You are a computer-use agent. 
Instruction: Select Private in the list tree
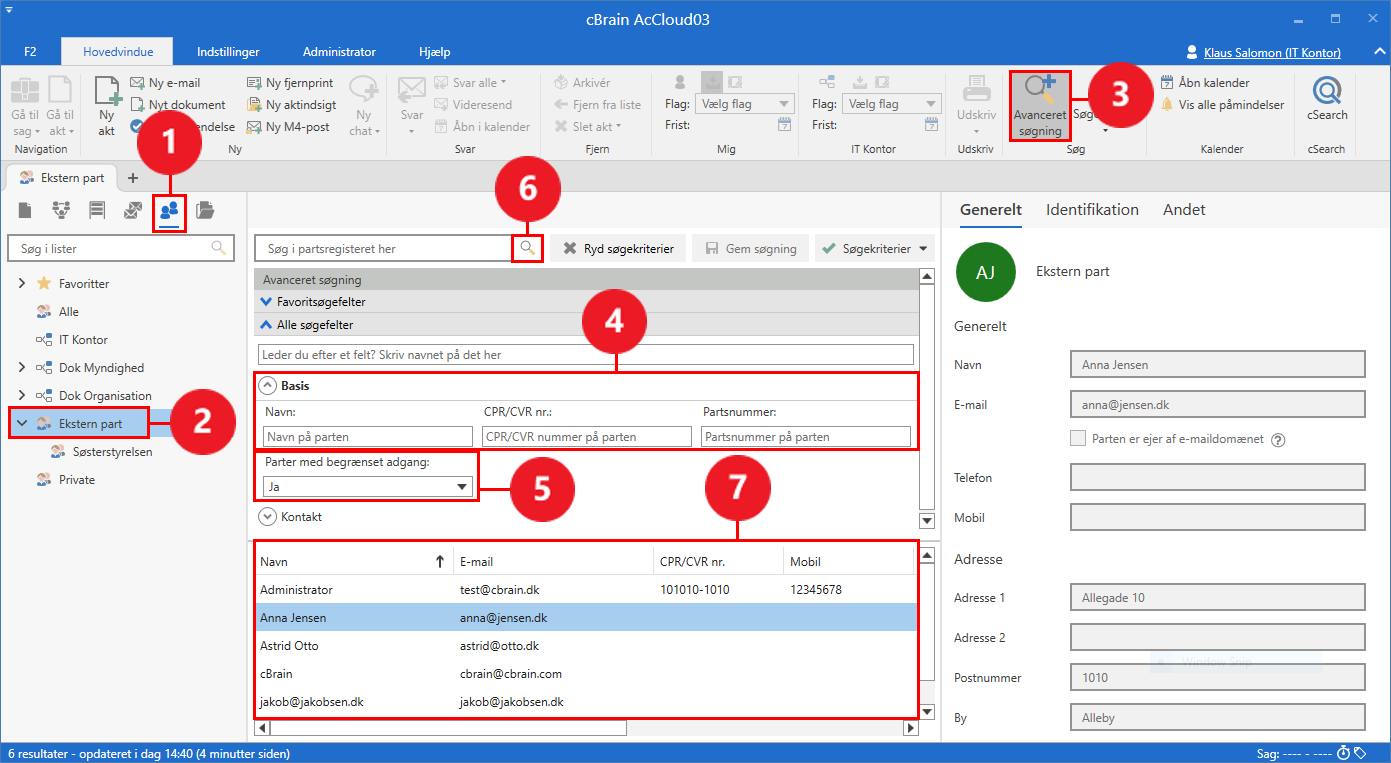[x=77, y=480]
